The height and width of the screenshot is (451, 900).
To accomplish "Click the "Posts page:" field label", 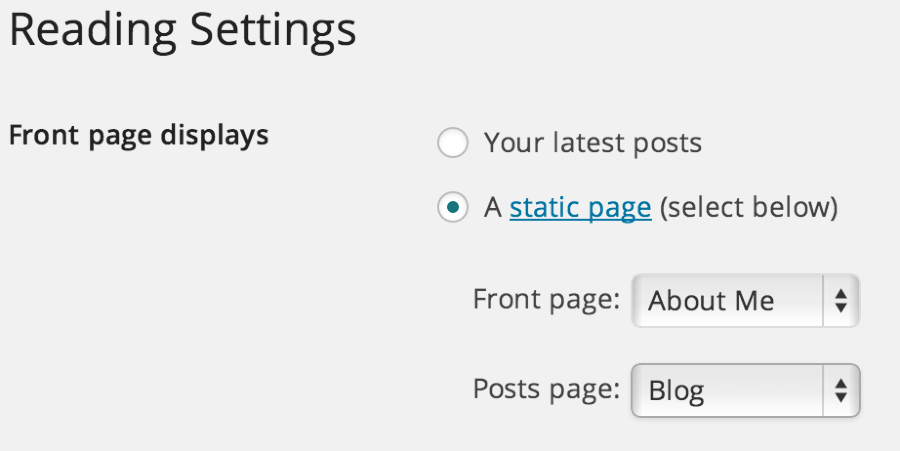I will tap(546, 389).
